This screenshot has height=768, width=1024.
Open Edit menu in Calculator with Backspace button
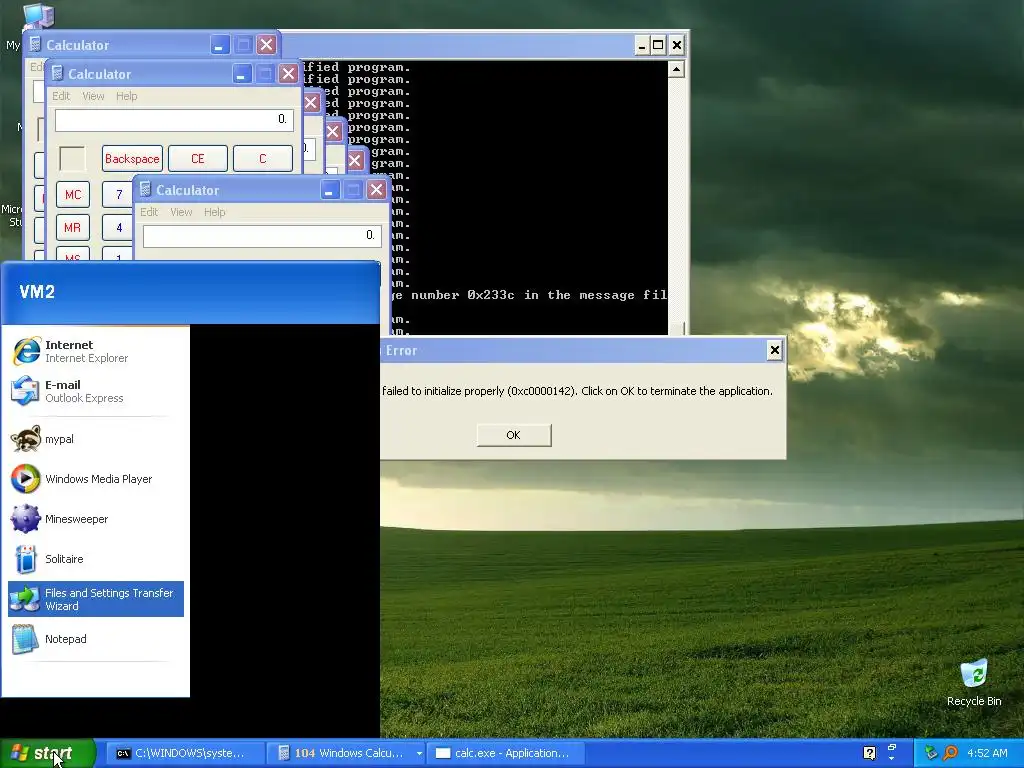(x=61, y=96)
